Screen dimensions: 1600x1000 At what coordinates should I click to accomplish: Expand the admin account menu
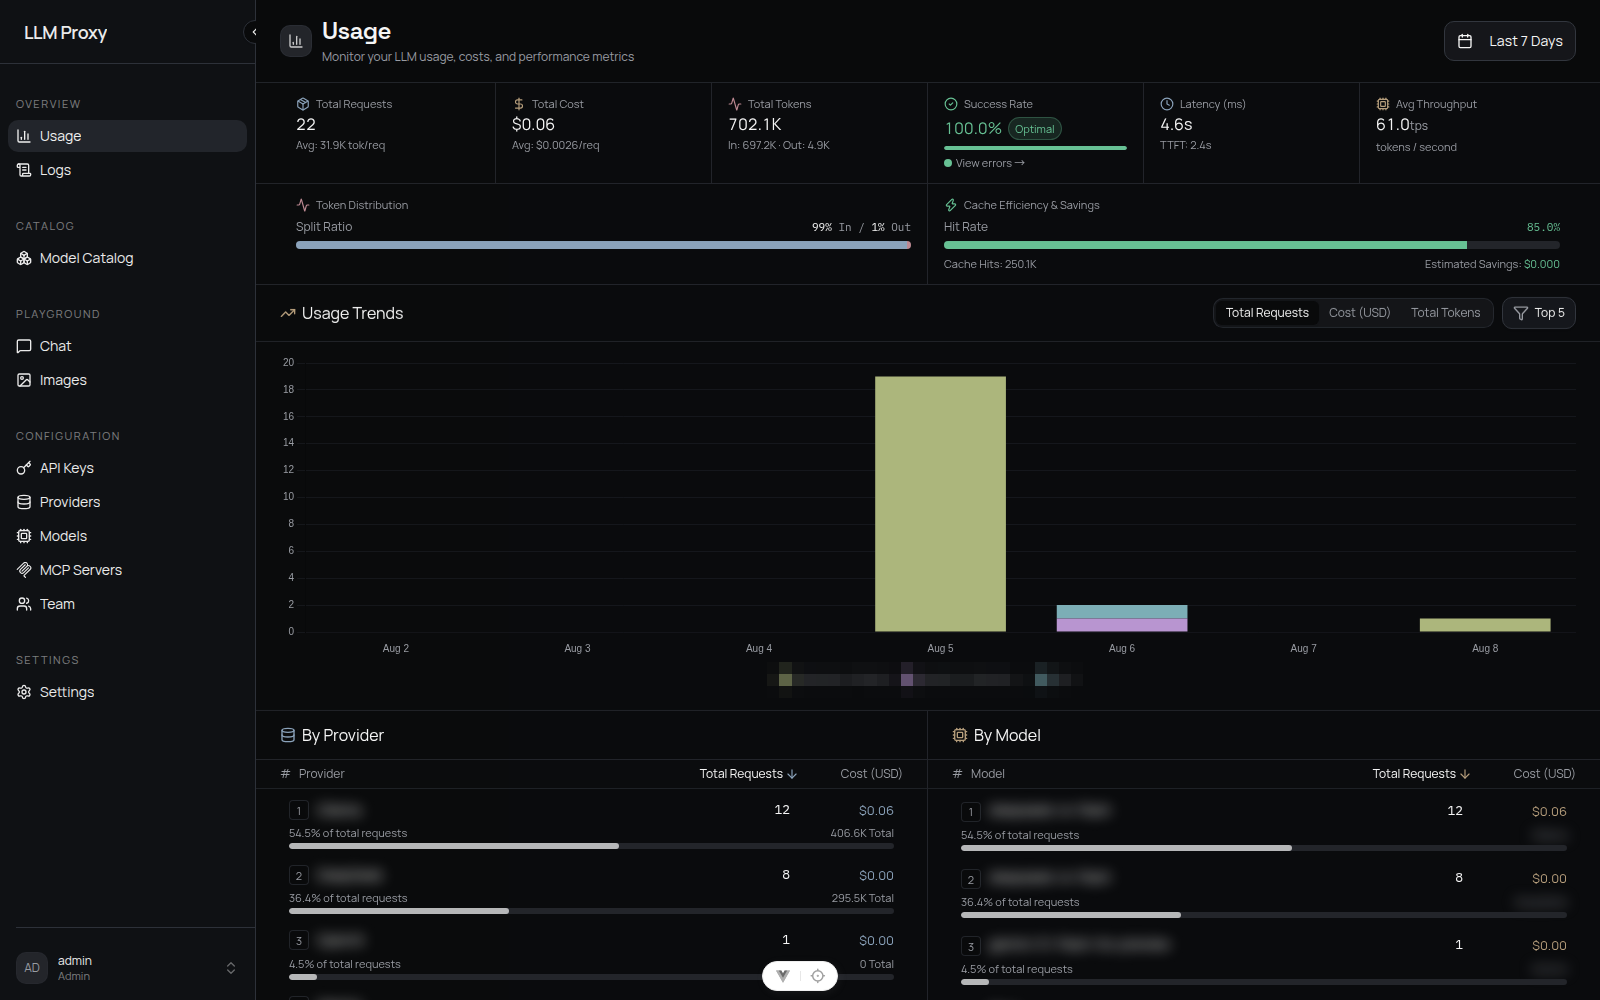coord(231,968)
